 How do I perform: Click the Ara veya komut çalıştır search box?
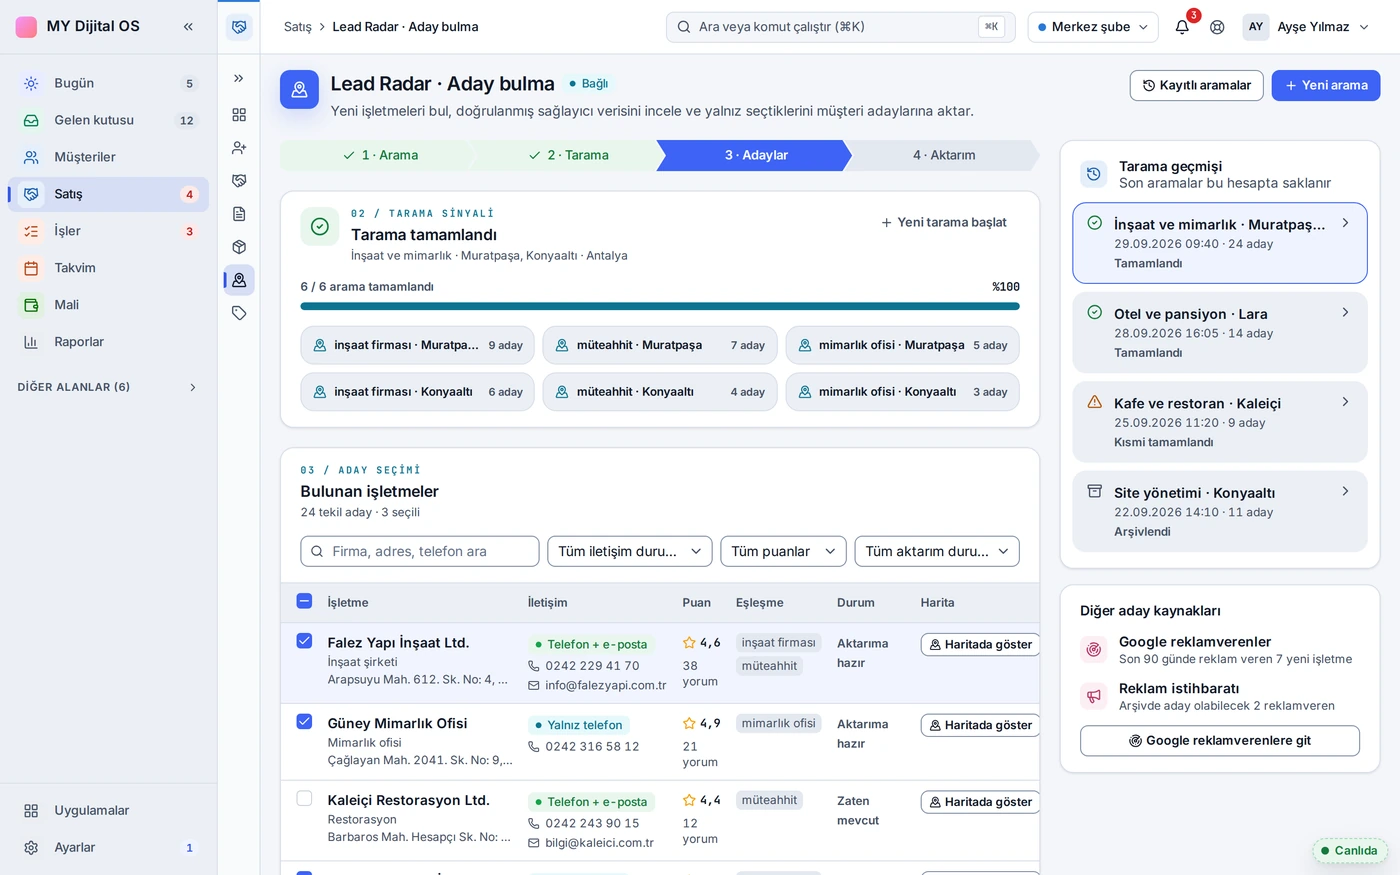(841, 27)
